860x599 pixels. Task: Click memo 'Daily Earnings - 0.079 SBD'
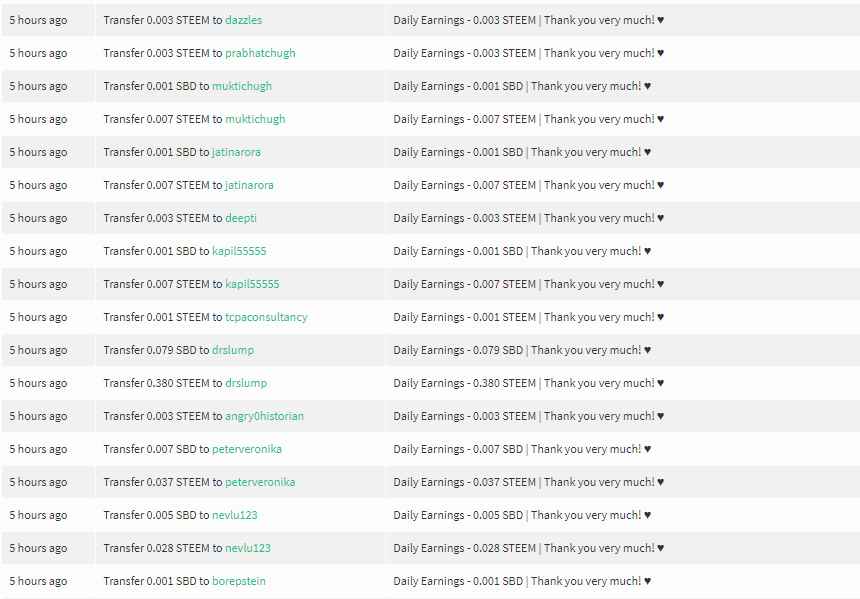458,350
